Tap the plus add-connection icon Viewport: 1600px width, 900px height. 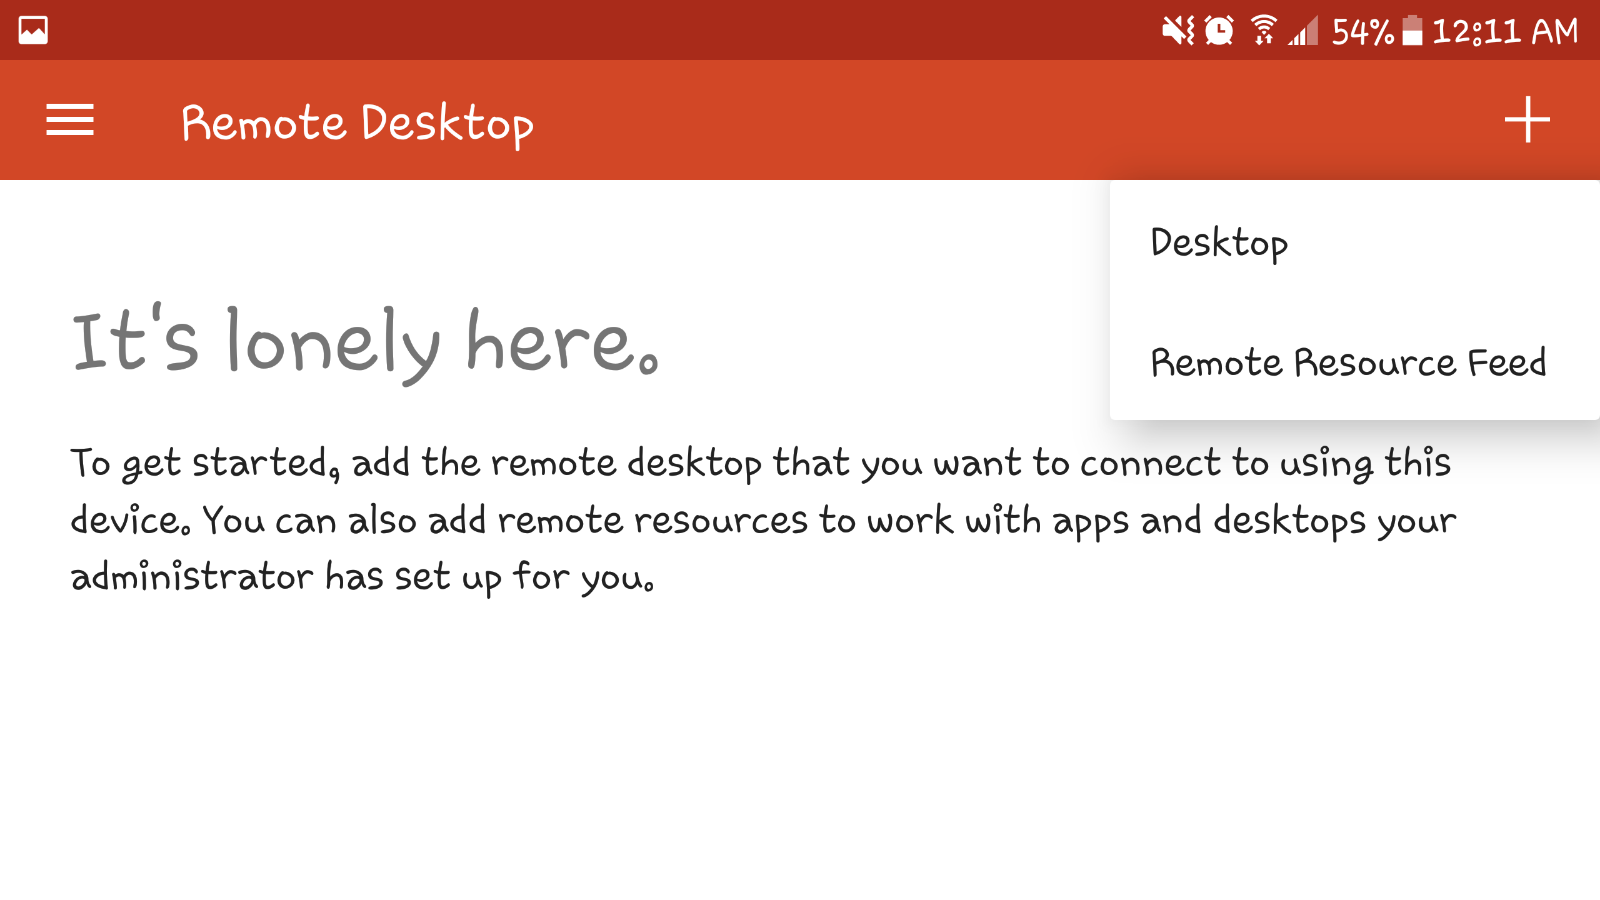click(x=1527, y=120)
